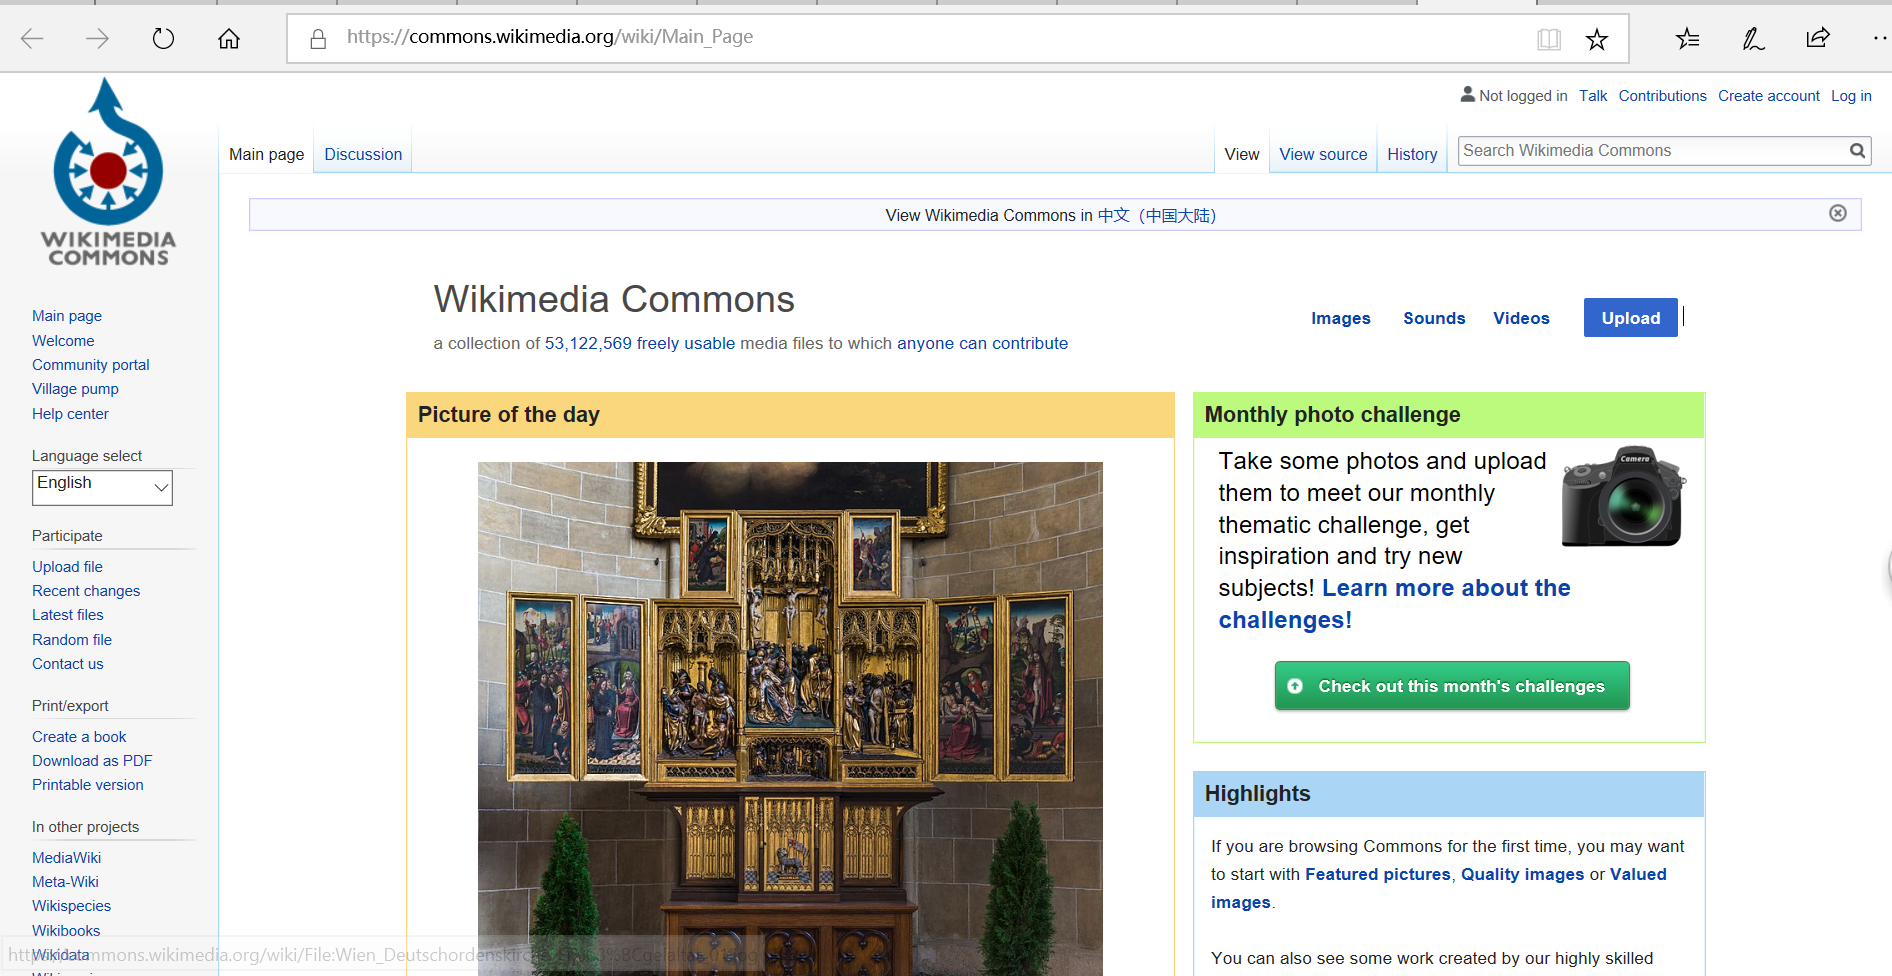Open the Recent changes link
Viewport: 1892px width, 976px height.
pos(86,591)
